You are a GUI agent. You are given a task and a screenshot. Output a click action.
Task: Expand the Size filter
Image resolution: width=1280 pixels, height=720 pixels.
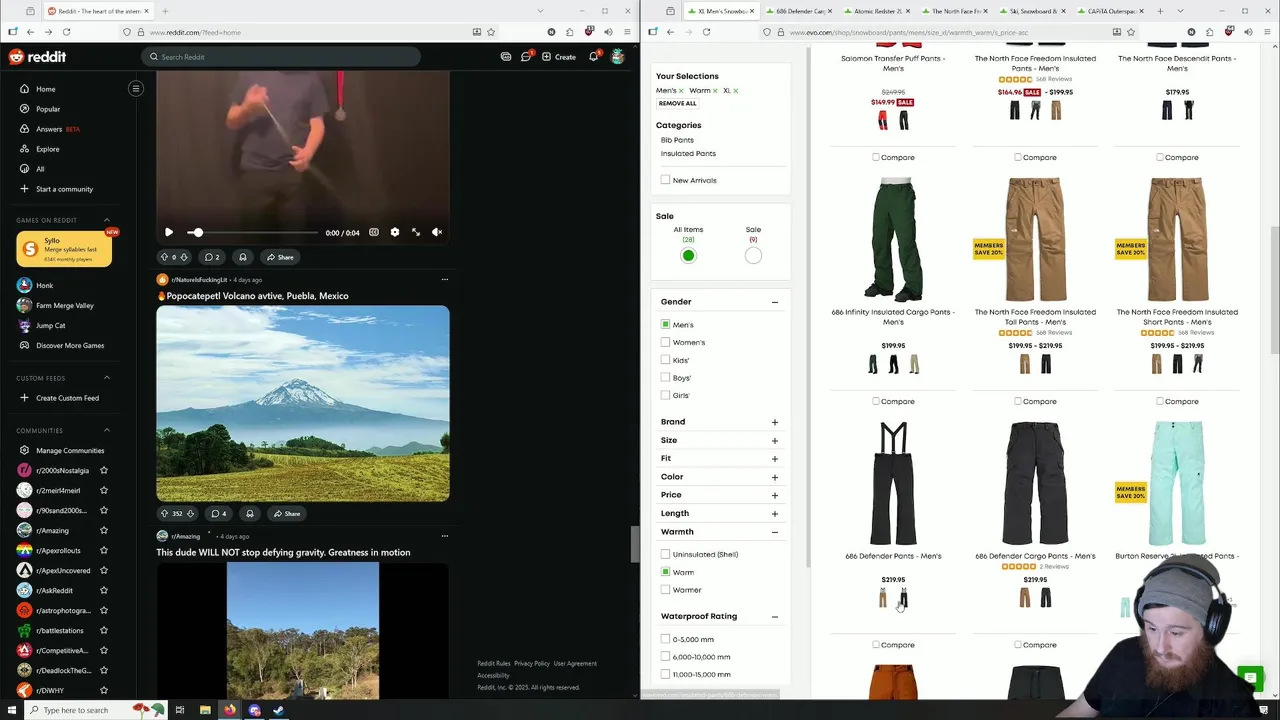tap(774, 440)
